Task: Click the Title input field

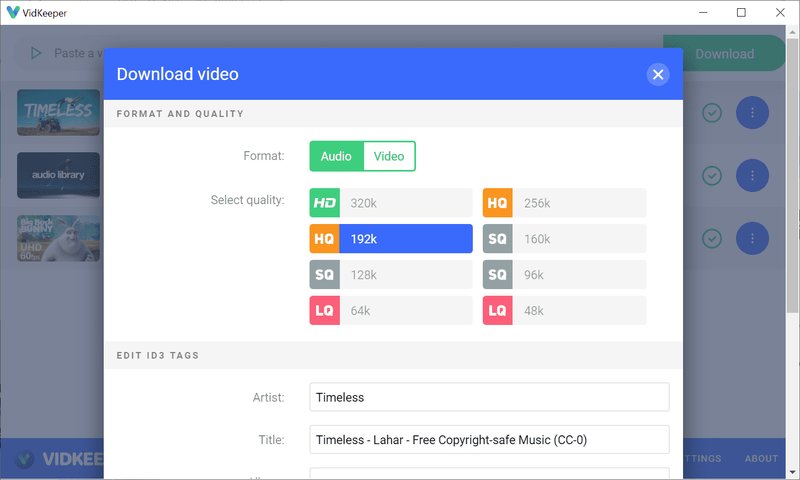Action: click(489, 440)
